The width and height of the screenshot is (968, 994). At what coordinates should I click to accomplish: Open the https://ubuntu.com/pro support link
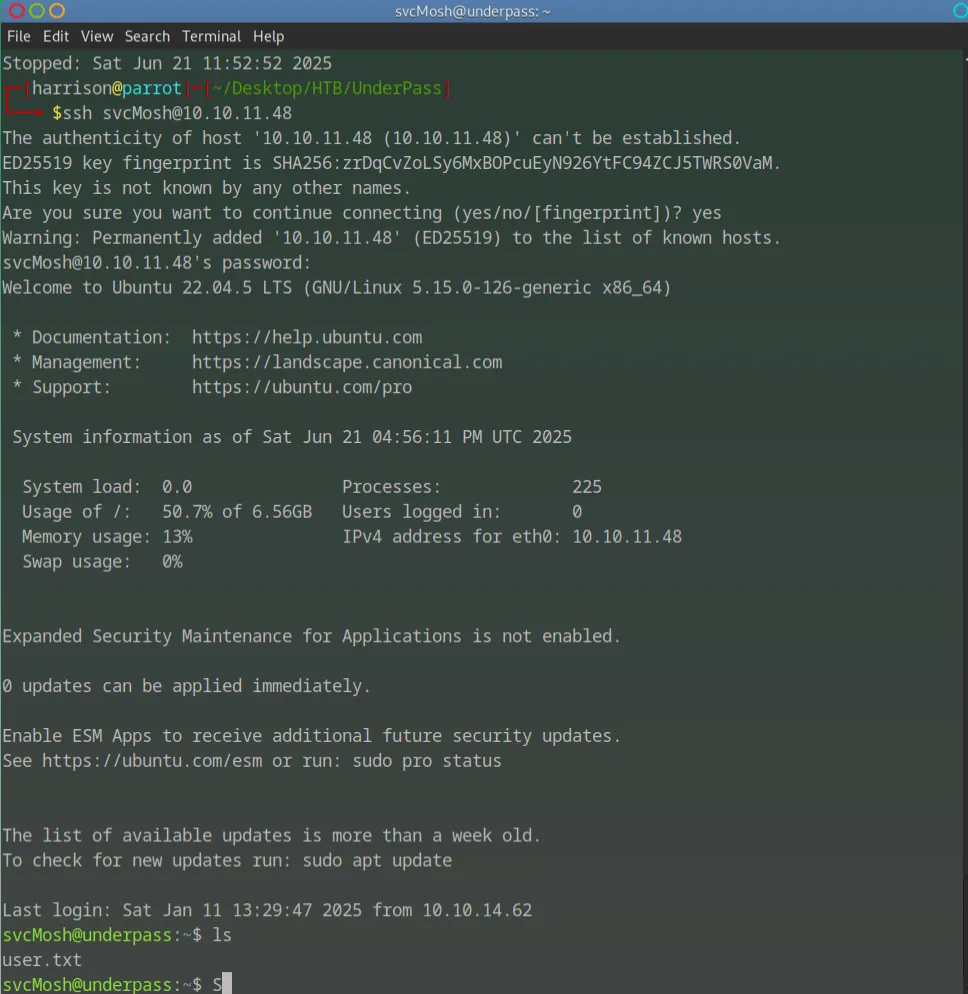(302, 387)
